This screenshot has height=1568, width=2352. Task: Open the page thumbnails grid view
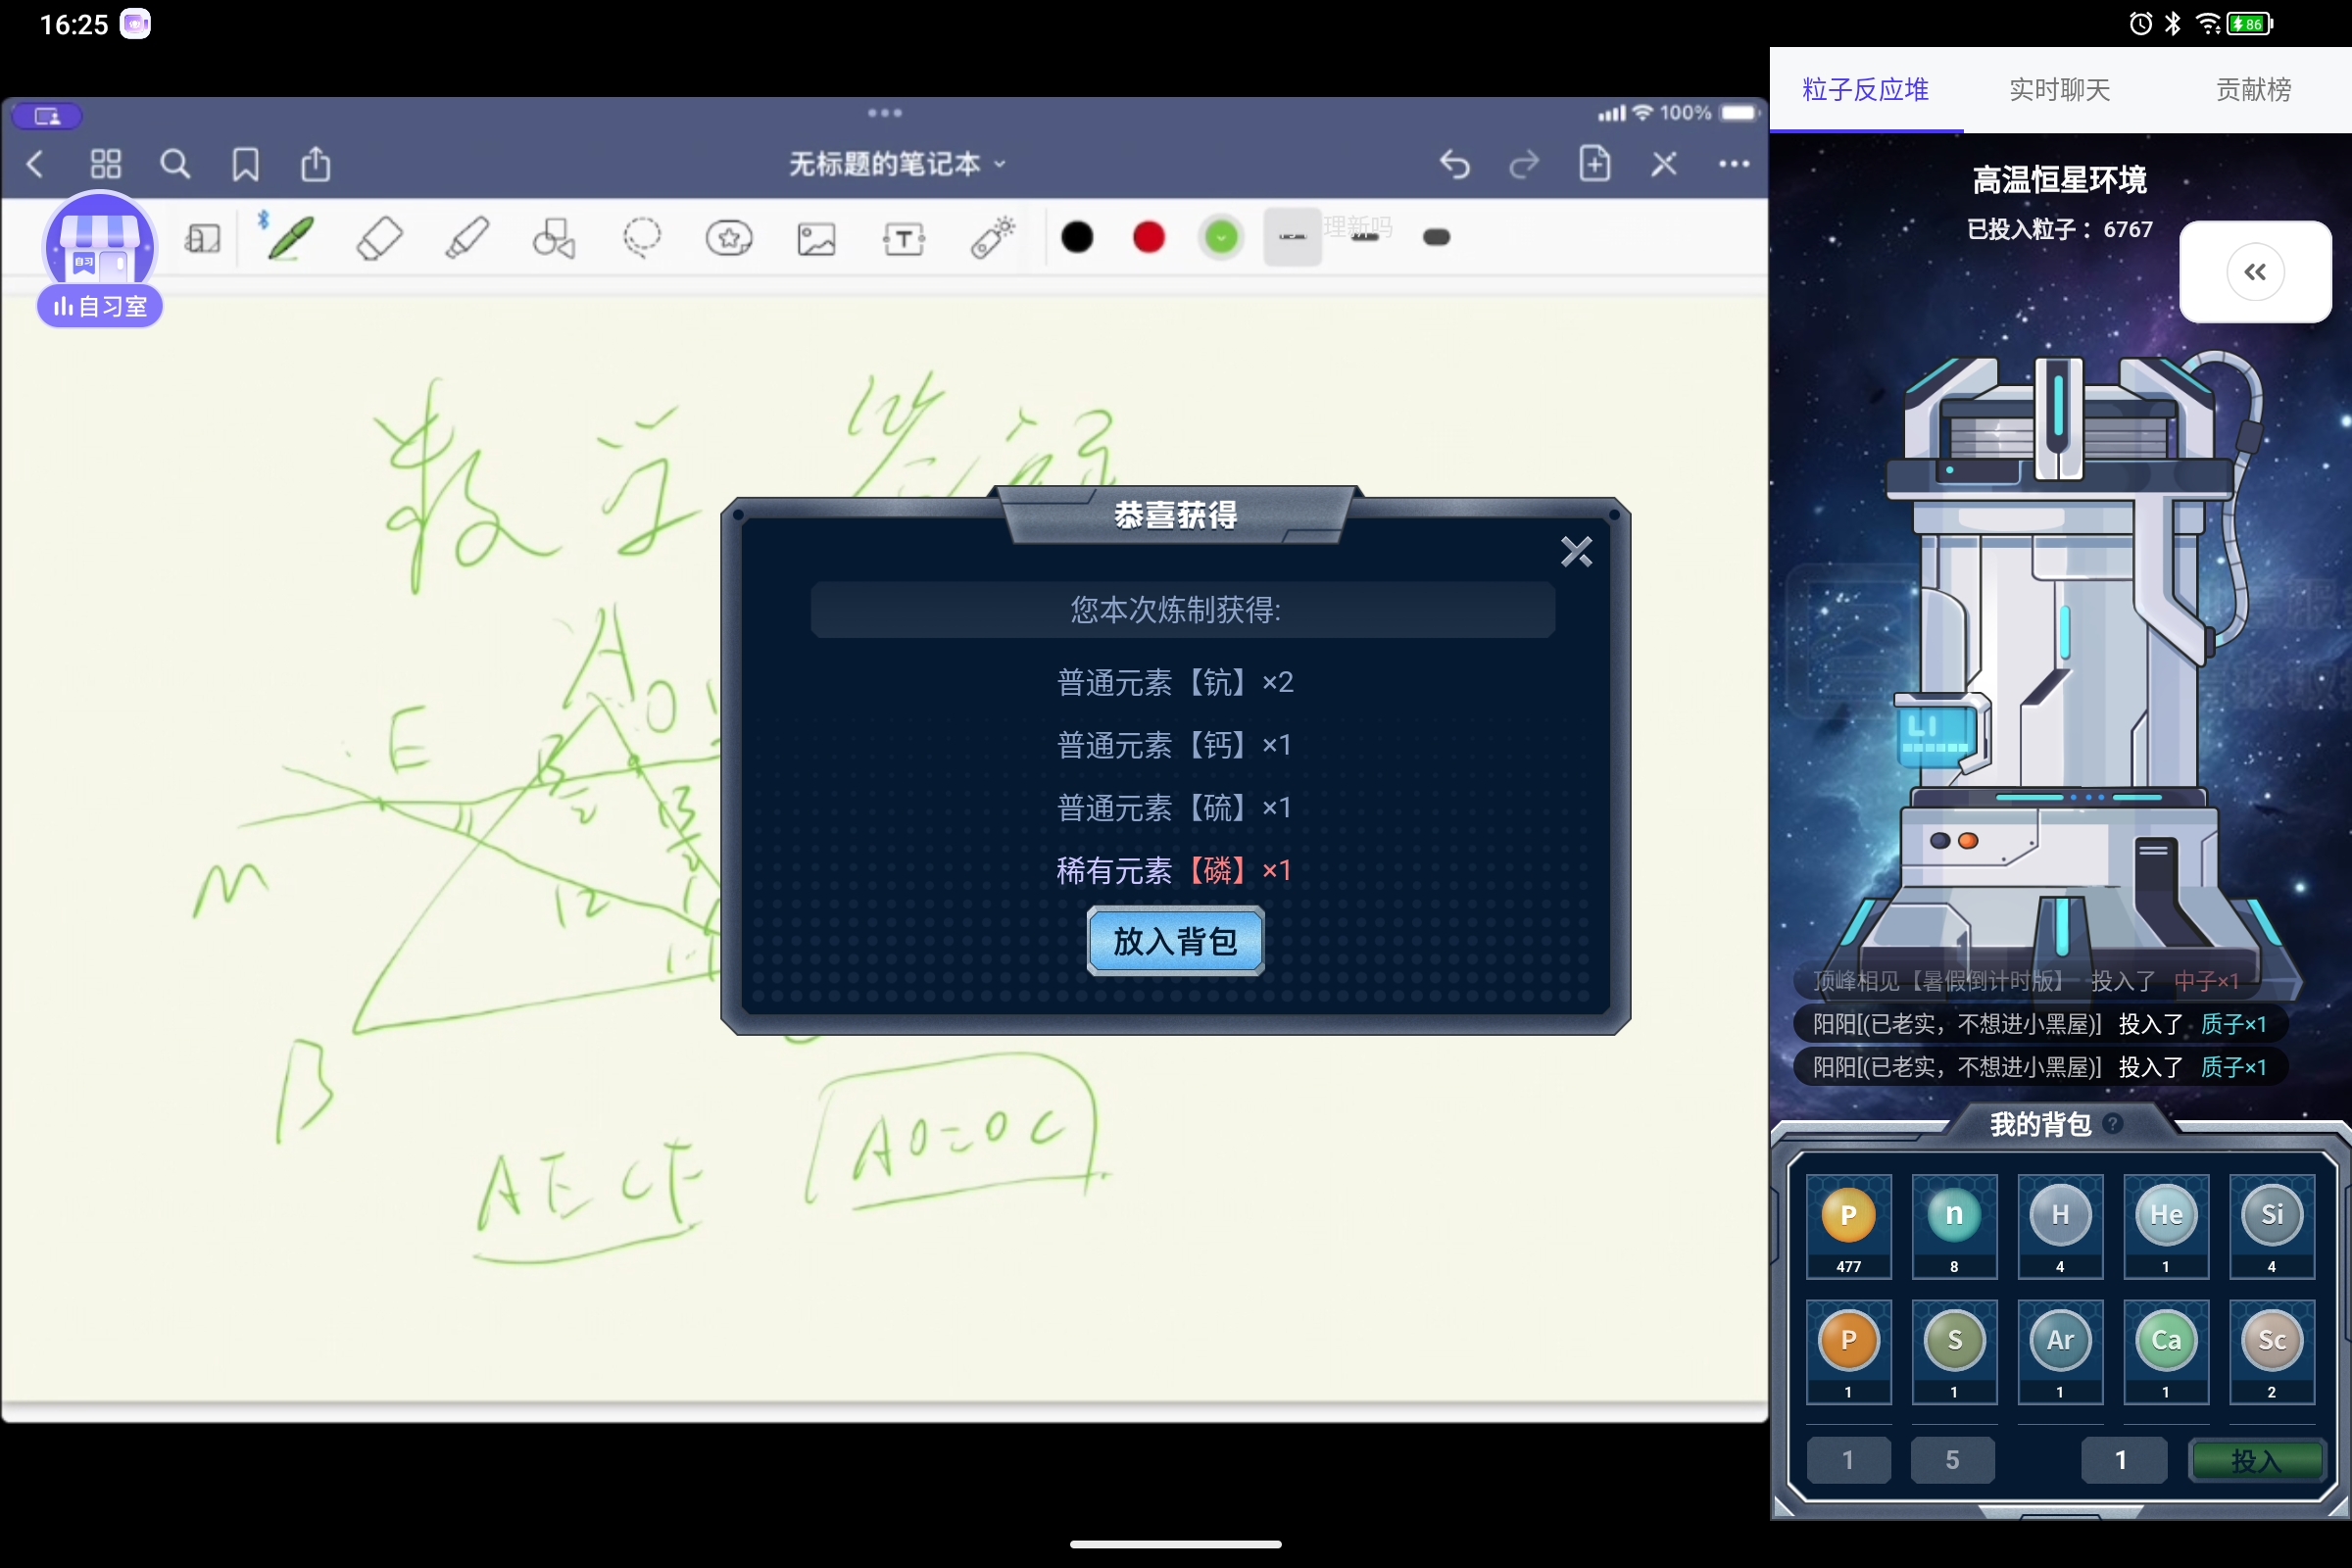click(105, 164)
